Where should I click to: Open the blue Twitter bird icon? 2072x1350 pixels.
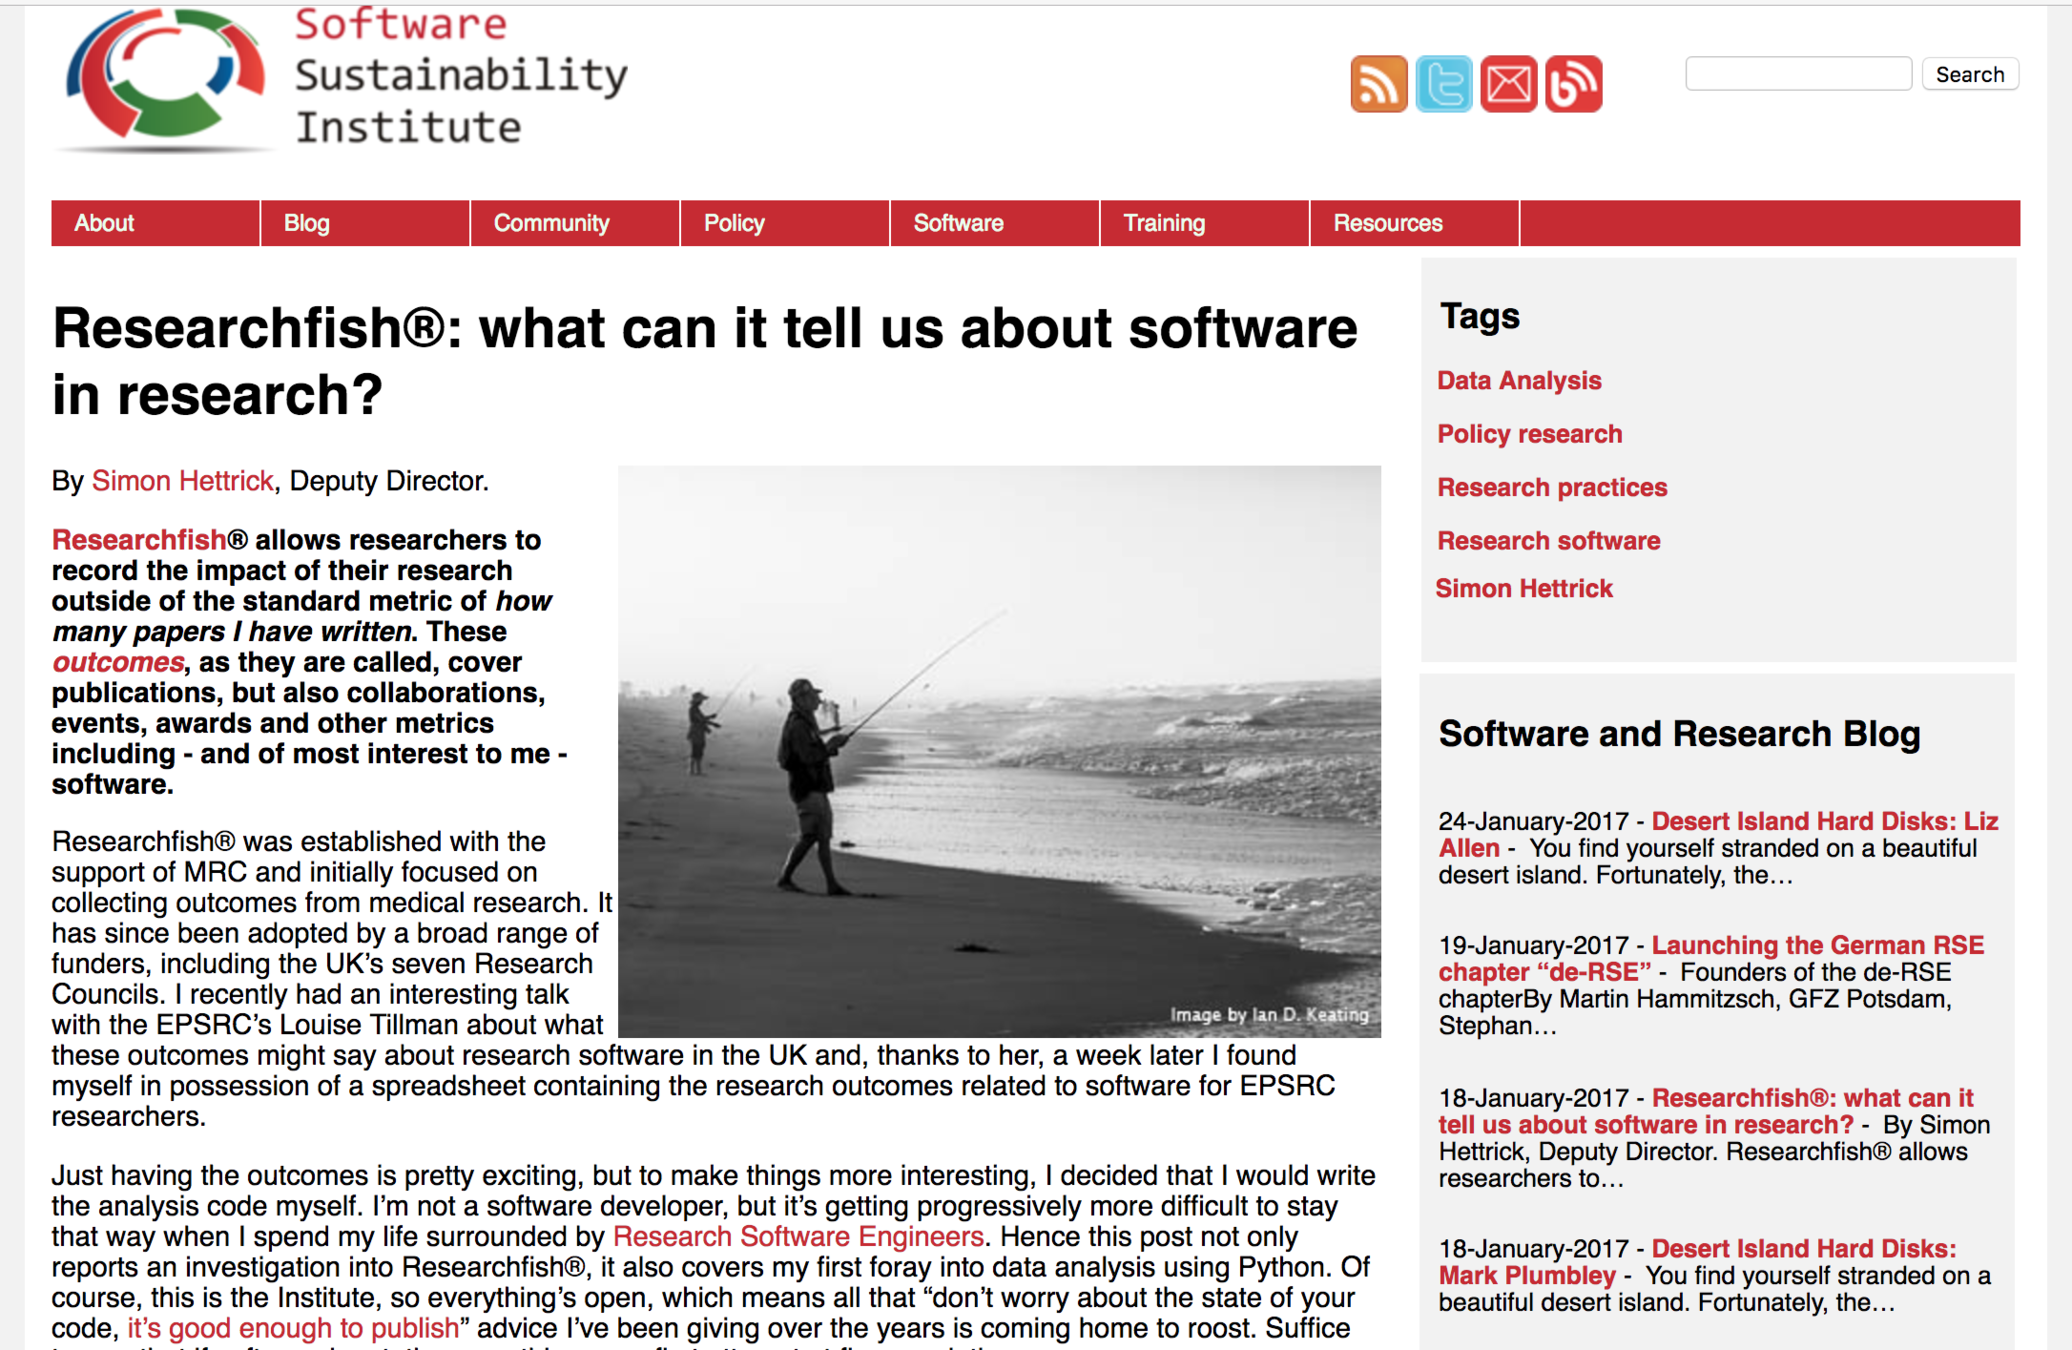(1443, 84)
